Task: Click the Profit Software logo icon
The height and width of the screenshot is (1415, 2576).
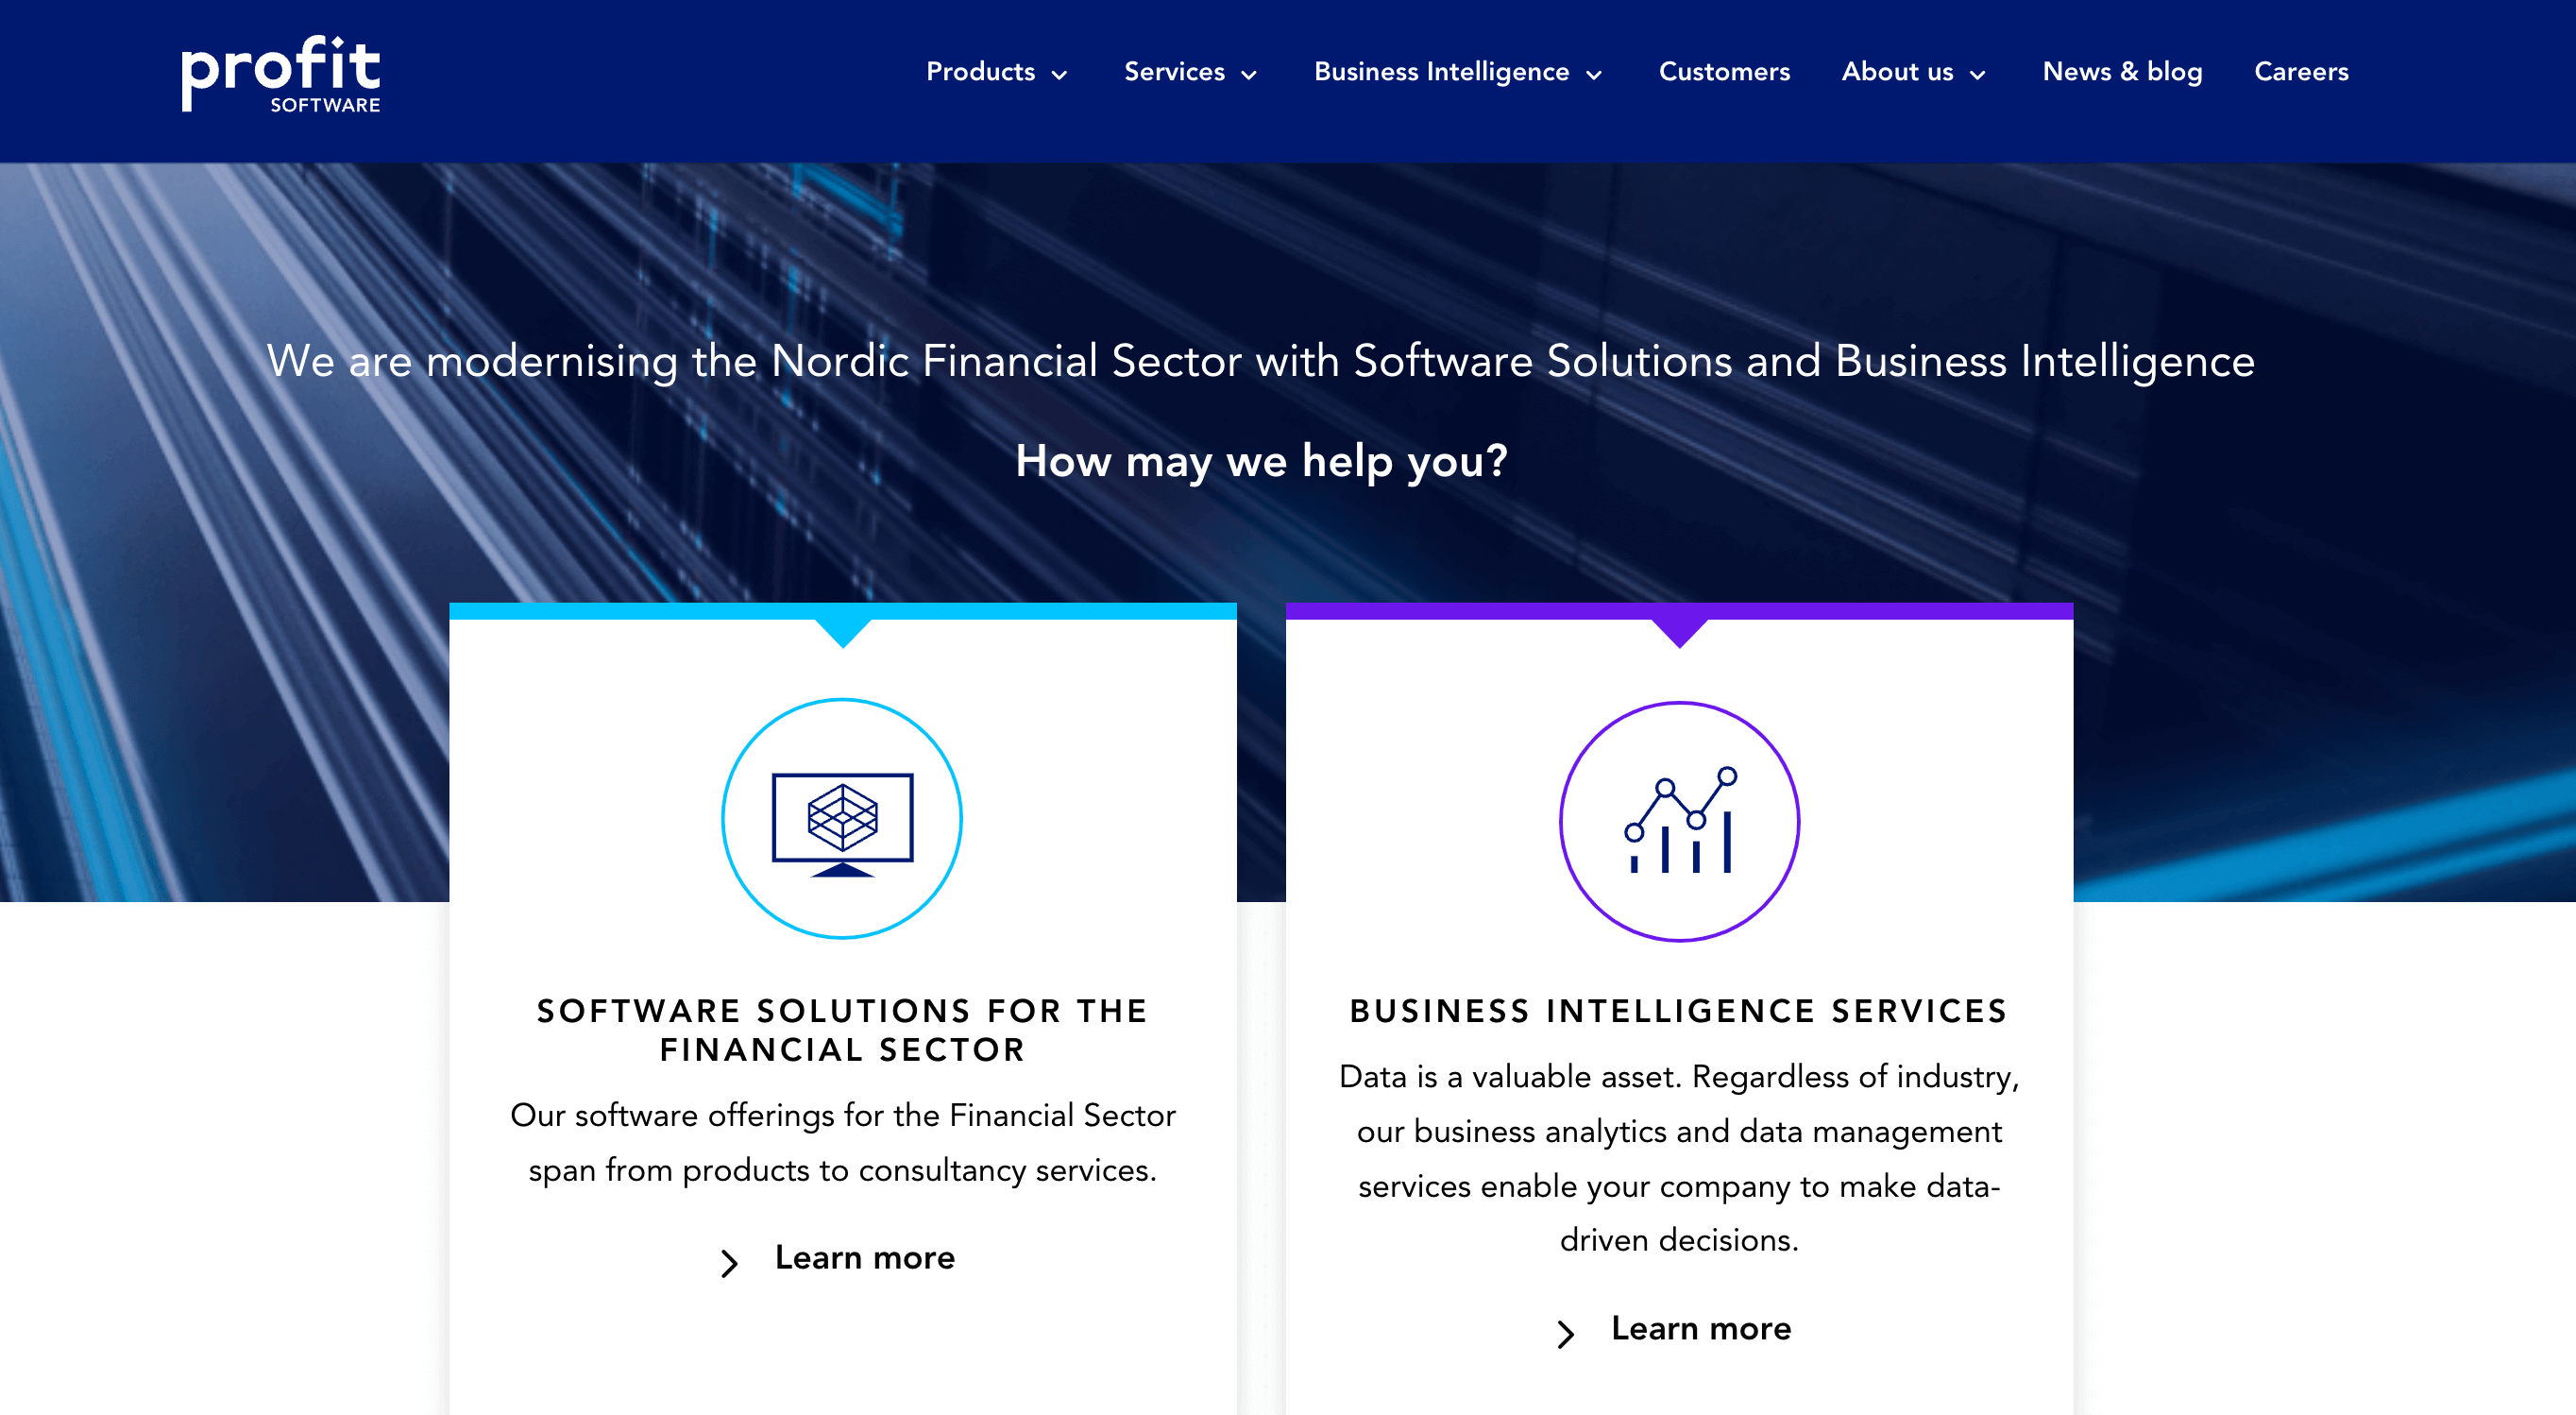Action: click(277, 73)
